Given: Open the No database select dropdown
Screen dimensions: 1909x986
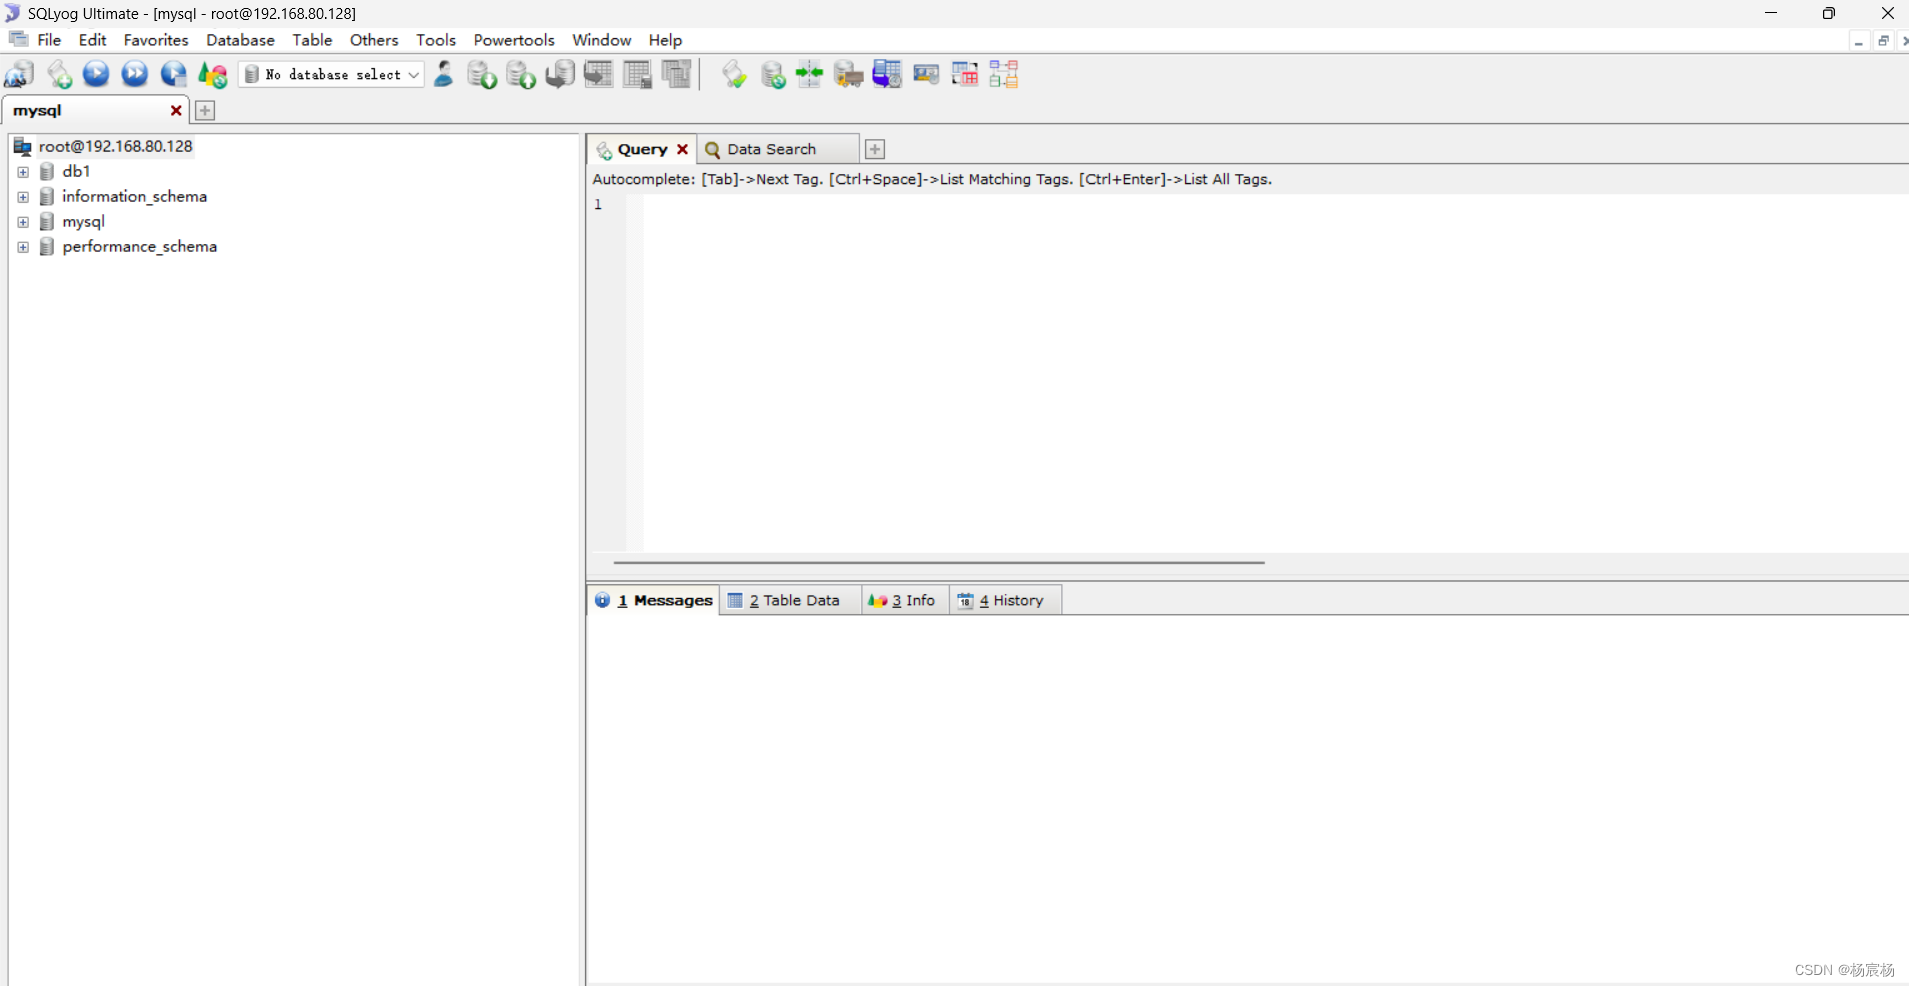Looking at the screenshot, I should [332, 74].
